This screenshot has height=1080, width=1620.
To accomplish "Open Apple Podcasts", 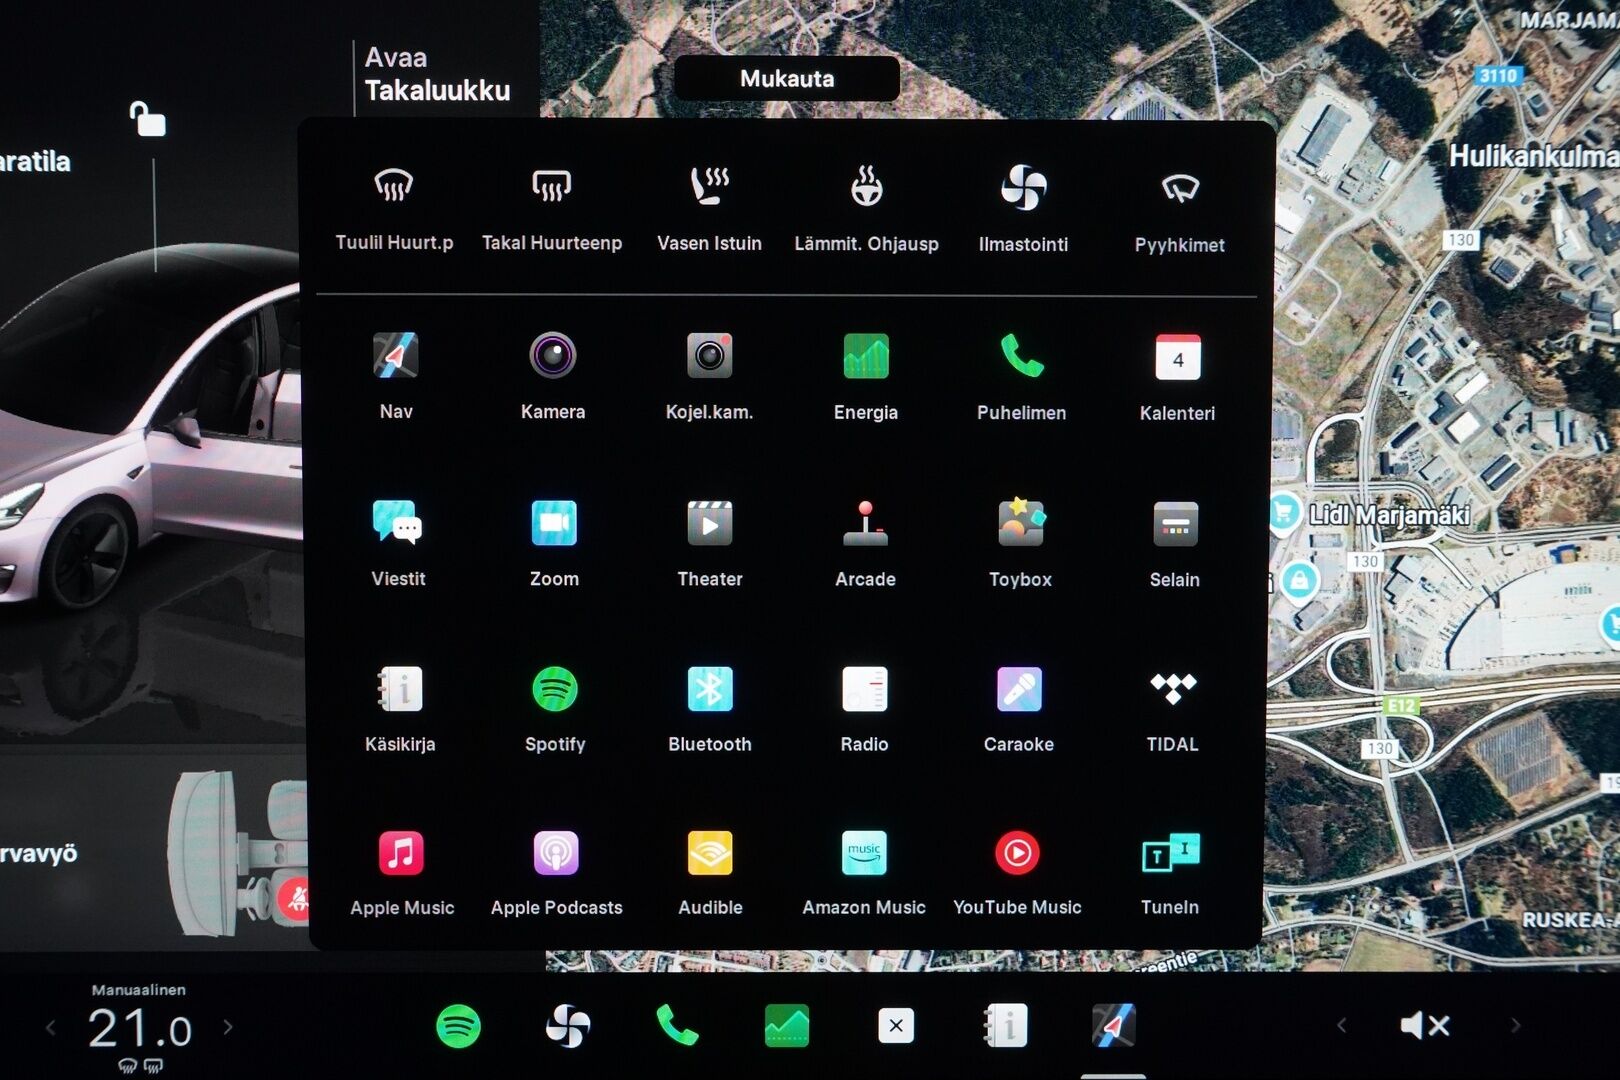I will 556,873.
